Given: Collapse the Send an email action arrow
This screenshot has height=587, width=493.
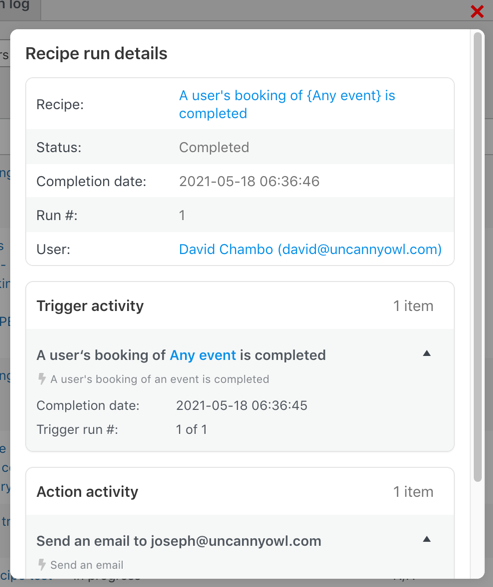Looking at the screenshot, I should click(426, 539).
